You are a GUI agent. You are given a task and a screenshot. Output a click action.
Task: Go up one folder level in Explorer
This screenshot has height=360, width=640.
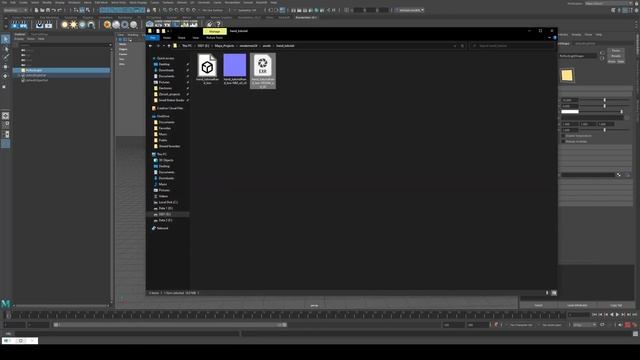[169, 46]
